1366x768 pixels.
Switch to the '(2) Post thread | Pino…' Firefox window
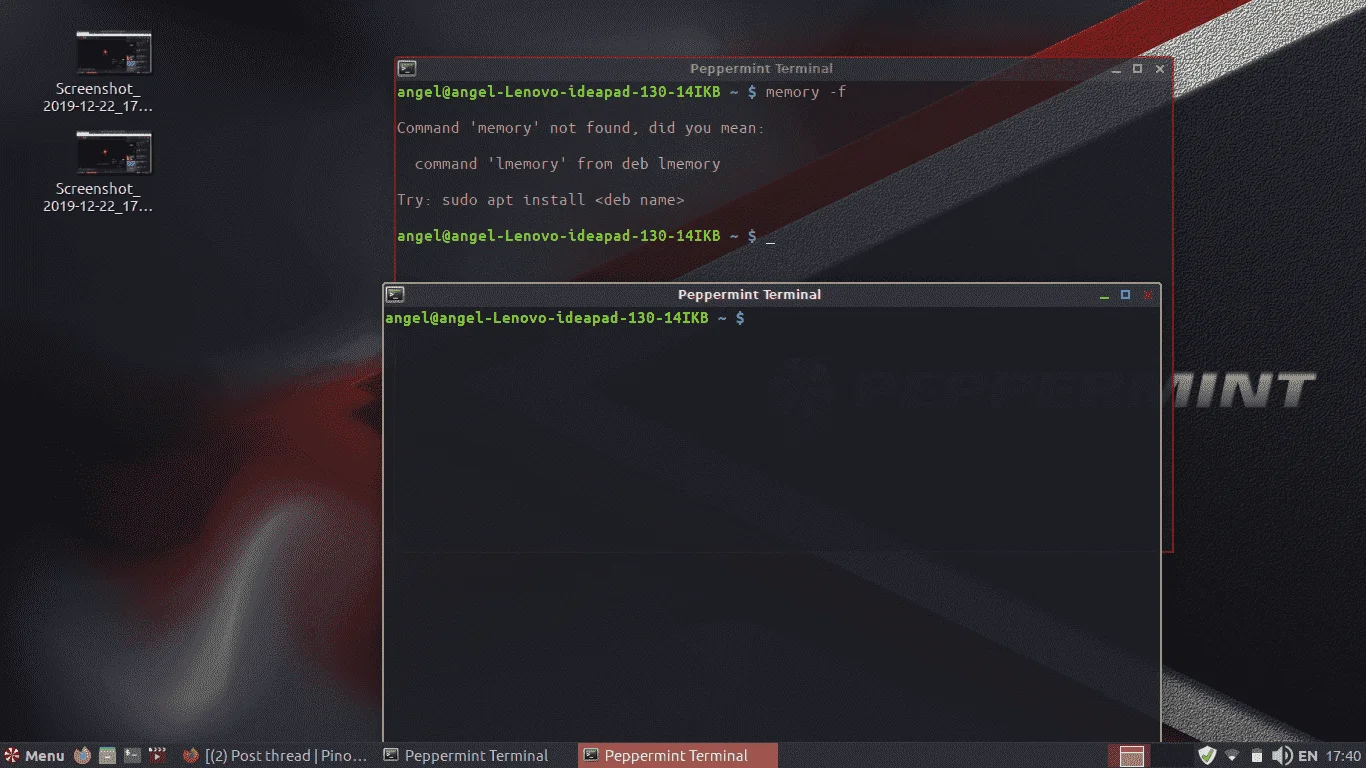pyautogui.click(x=275, y=755)
